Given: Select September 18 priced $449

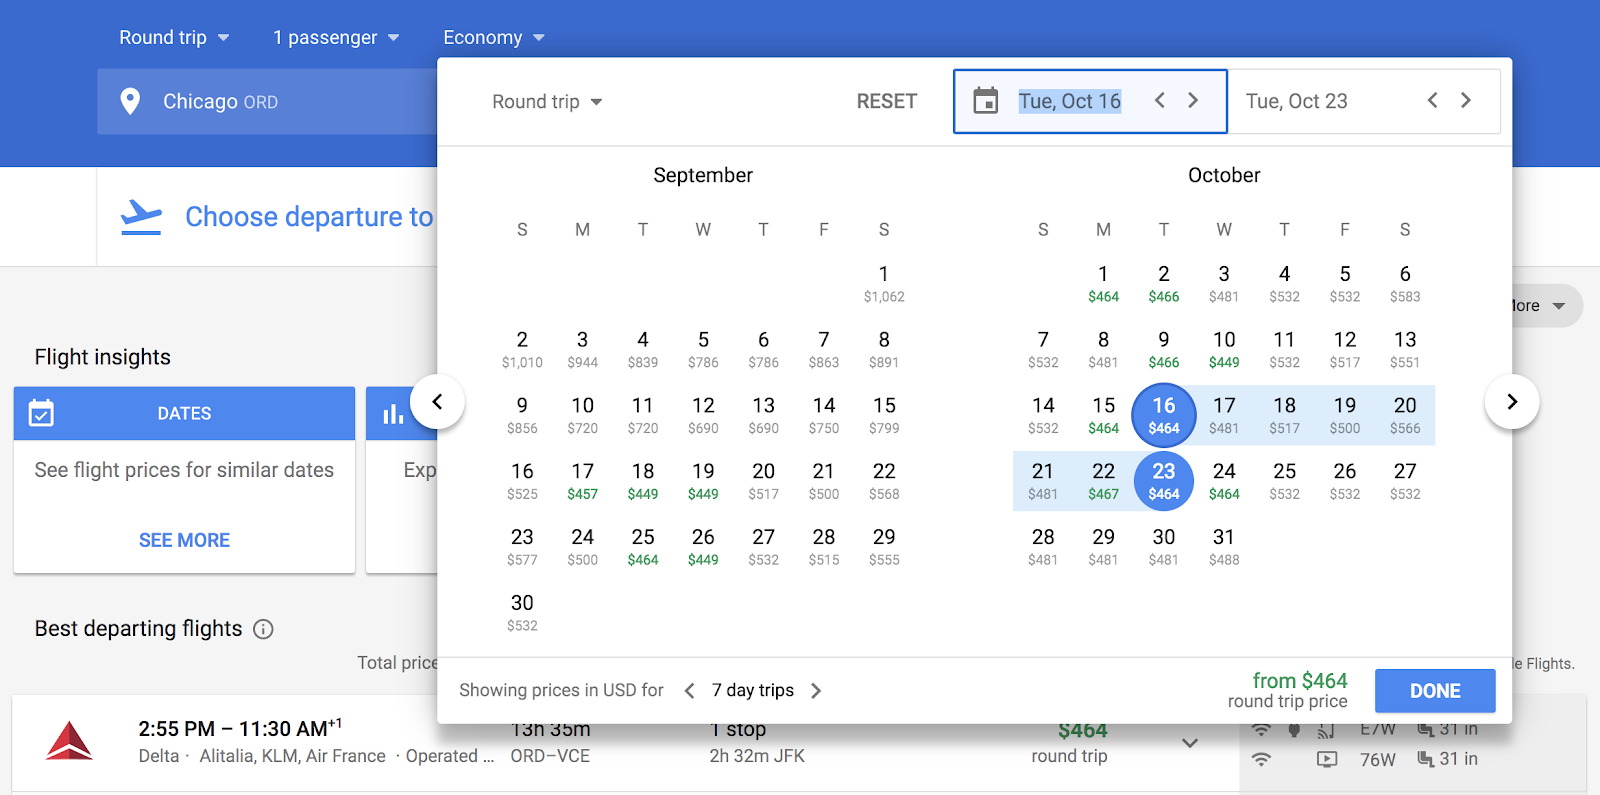Looking at the screenshot, I should pyautogui.click(x=643, y=481).
